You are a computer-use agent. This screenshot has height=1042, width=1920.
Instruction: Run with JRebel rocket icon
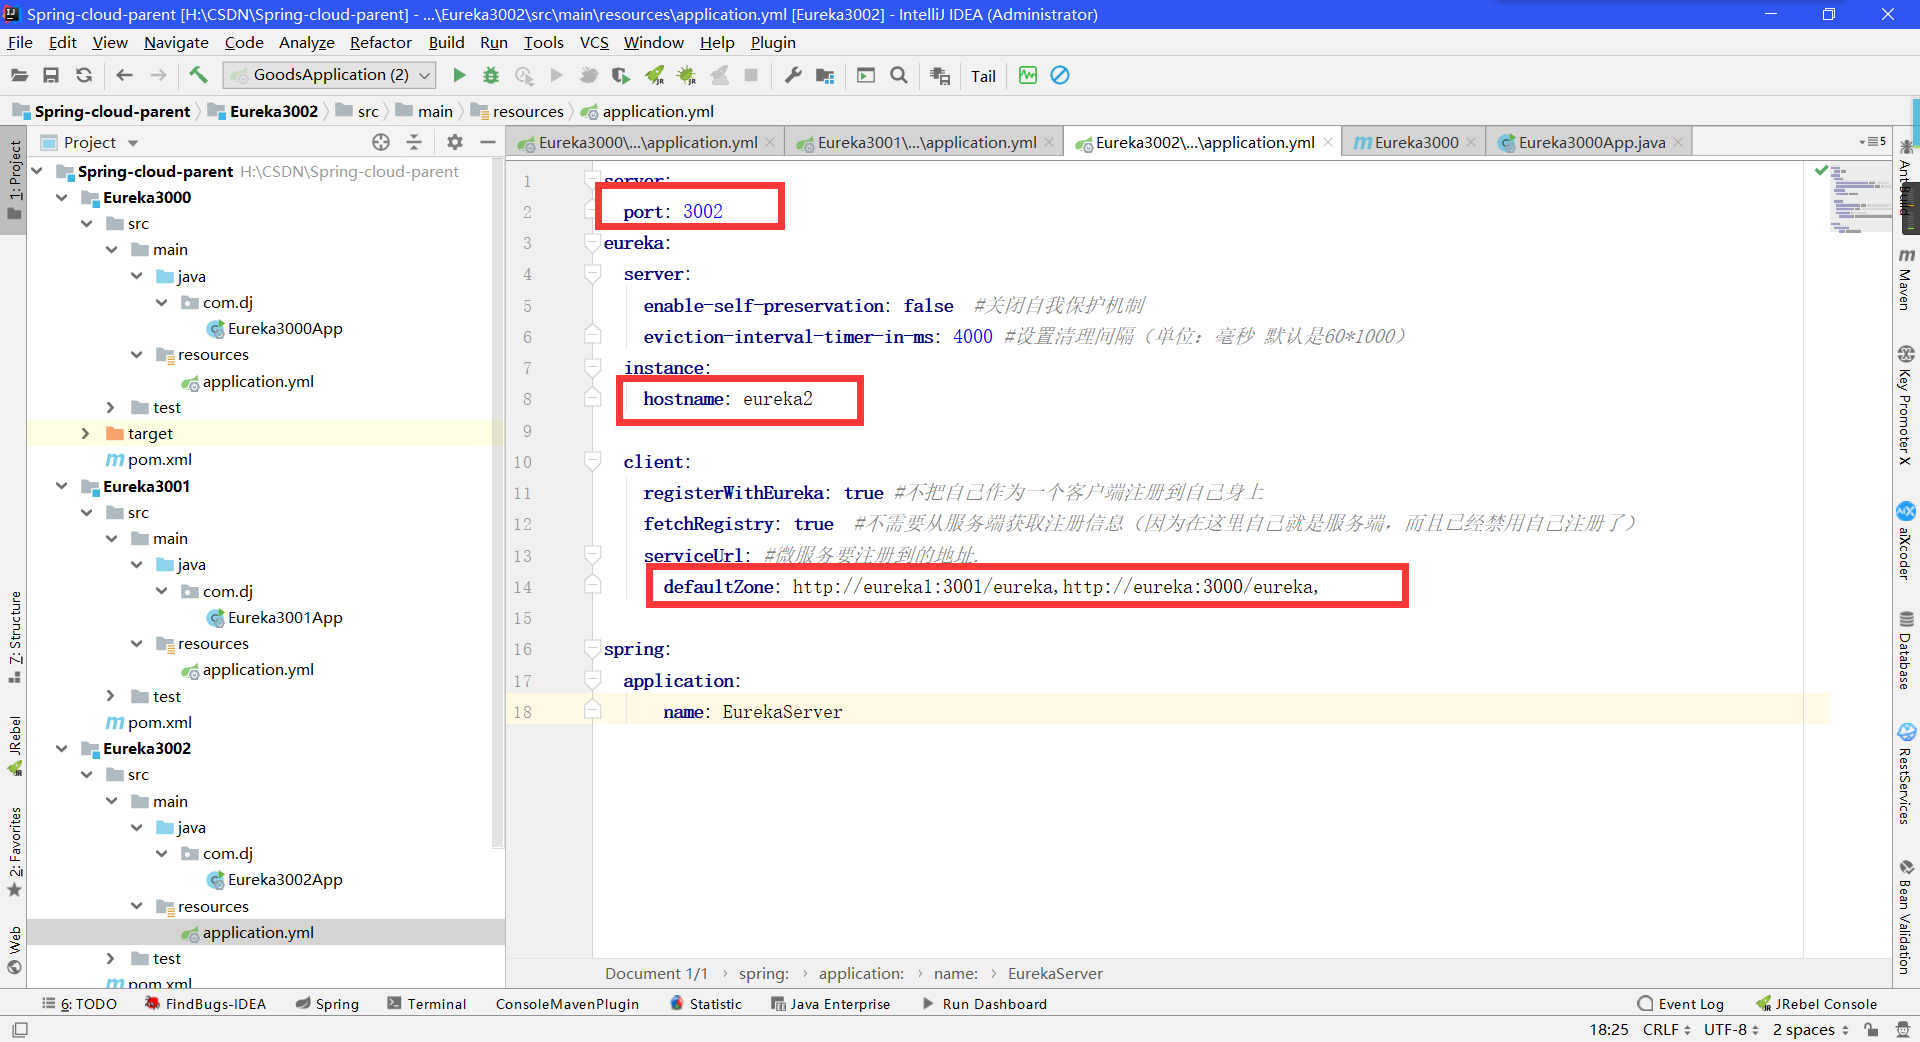(654, 75)
